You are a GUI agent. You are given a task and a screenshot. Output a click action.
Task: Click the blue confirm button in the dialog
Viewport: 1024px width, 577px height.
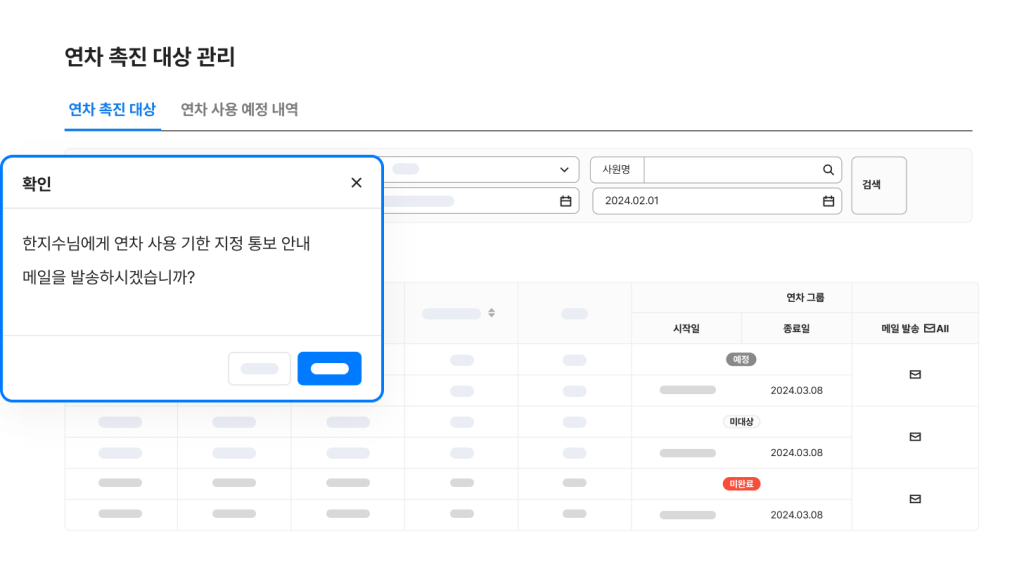coord(329,368)
